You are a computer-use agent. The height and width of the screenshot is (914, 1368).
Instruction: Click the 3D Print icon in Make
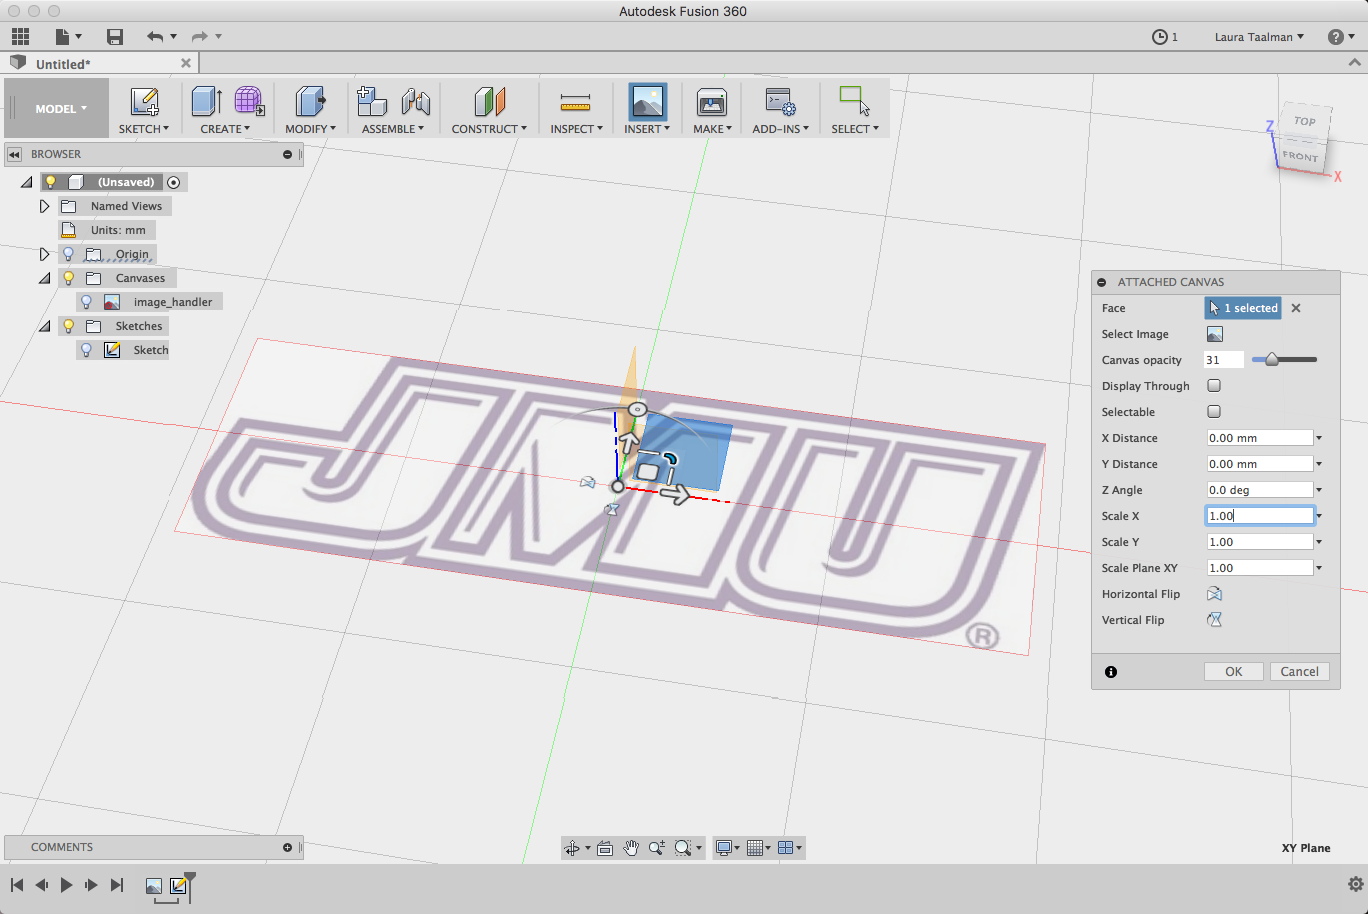711,101
